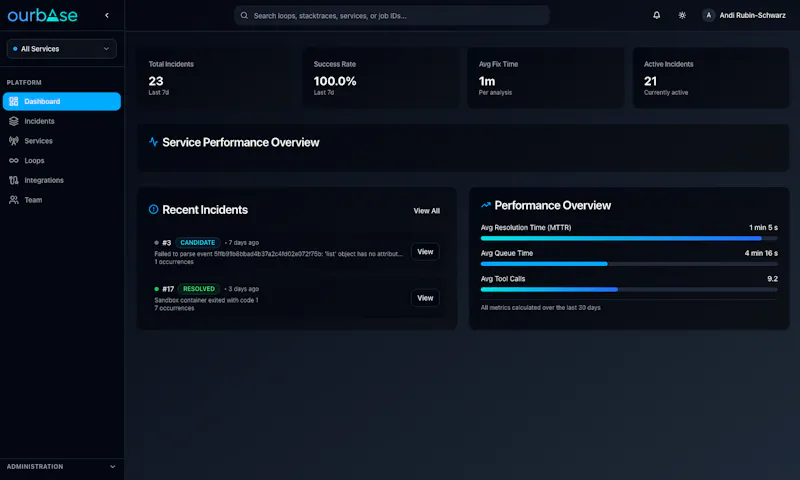
Task: View incident #3 details
Action: [425, 251]
